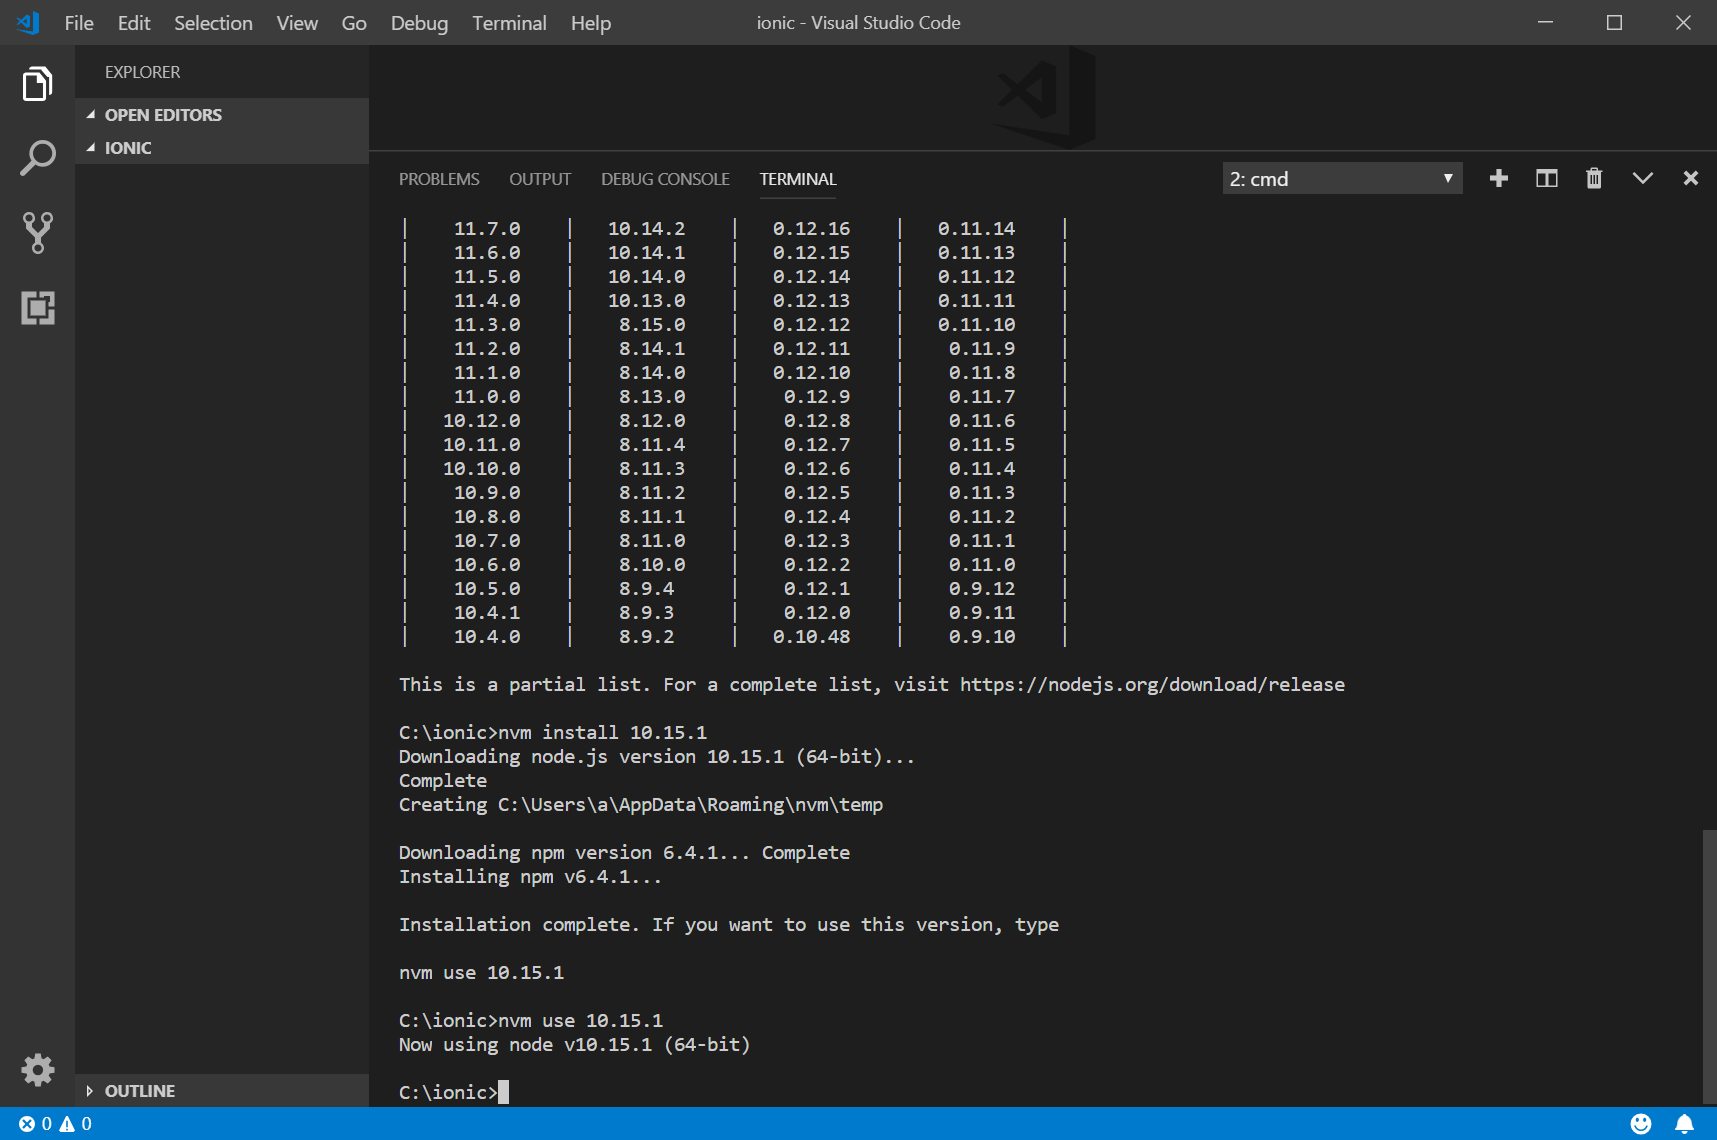
Task: Open the Search view icon
Action: 37,158
